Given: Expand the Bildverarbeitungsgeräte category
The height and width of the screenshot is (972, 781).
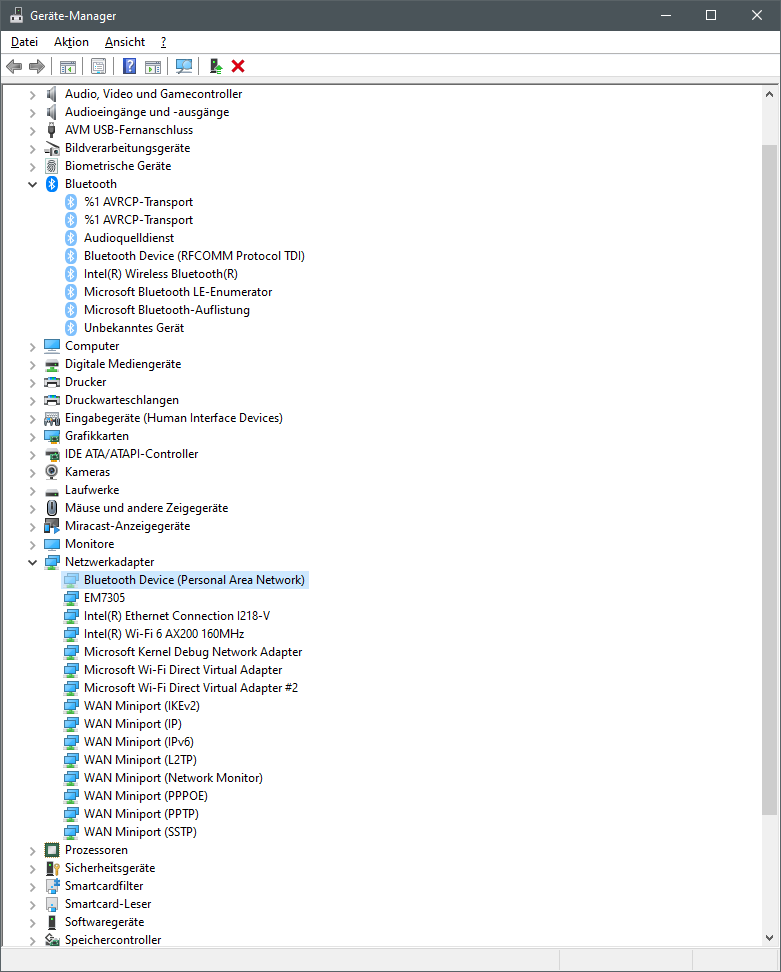Looking at the screenshot, I should coord(33,149).
